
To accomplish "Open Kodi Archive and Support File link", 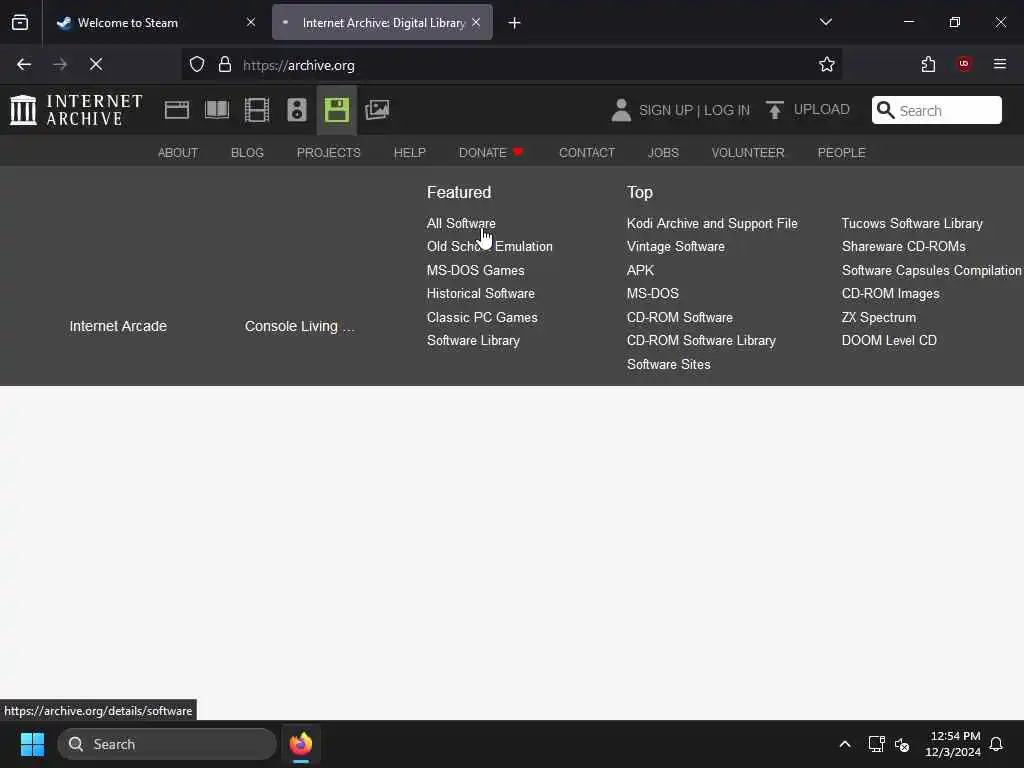I will 712,223.
